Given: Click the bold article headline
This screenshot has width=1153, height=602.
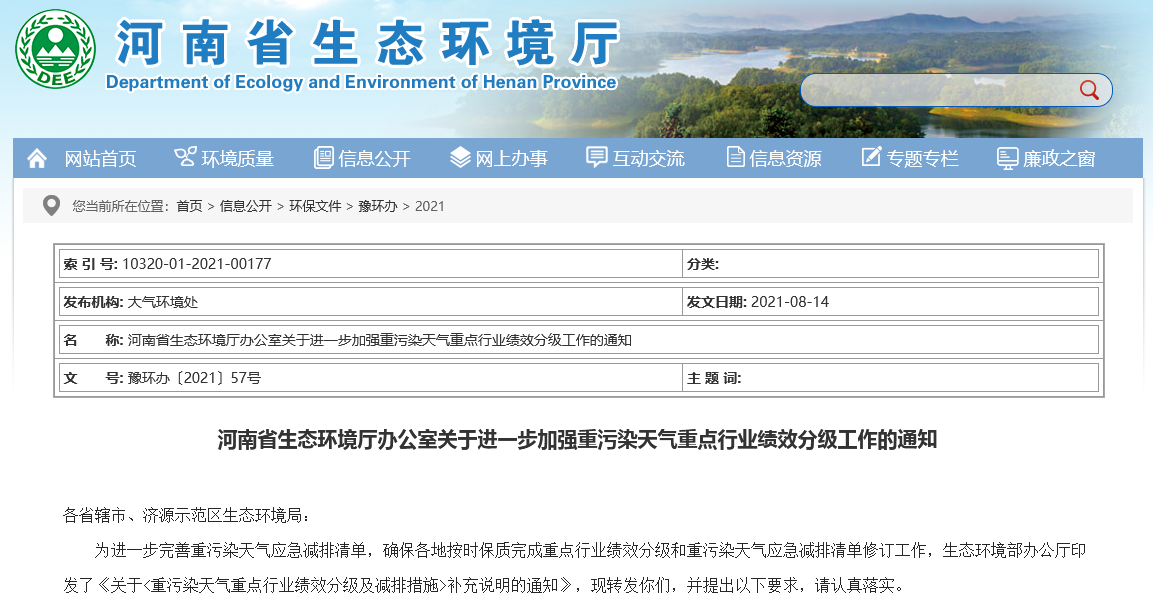Looking at the screenshot, I should [x=577, y=440].
